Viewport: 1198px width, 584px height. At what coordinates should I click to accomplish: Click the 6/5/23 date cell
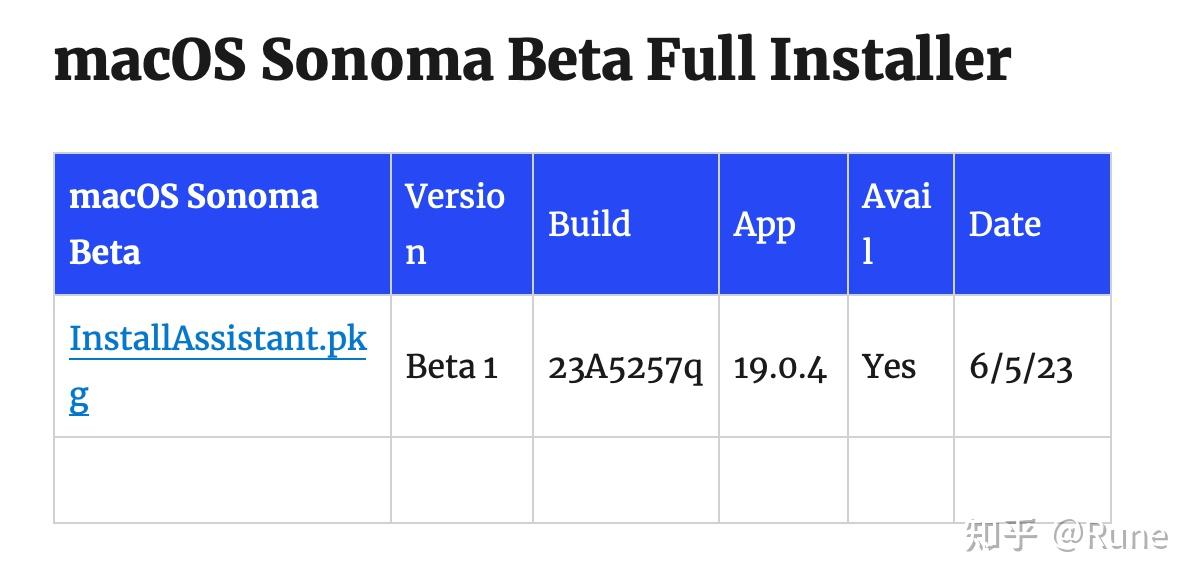[1020, 367]
